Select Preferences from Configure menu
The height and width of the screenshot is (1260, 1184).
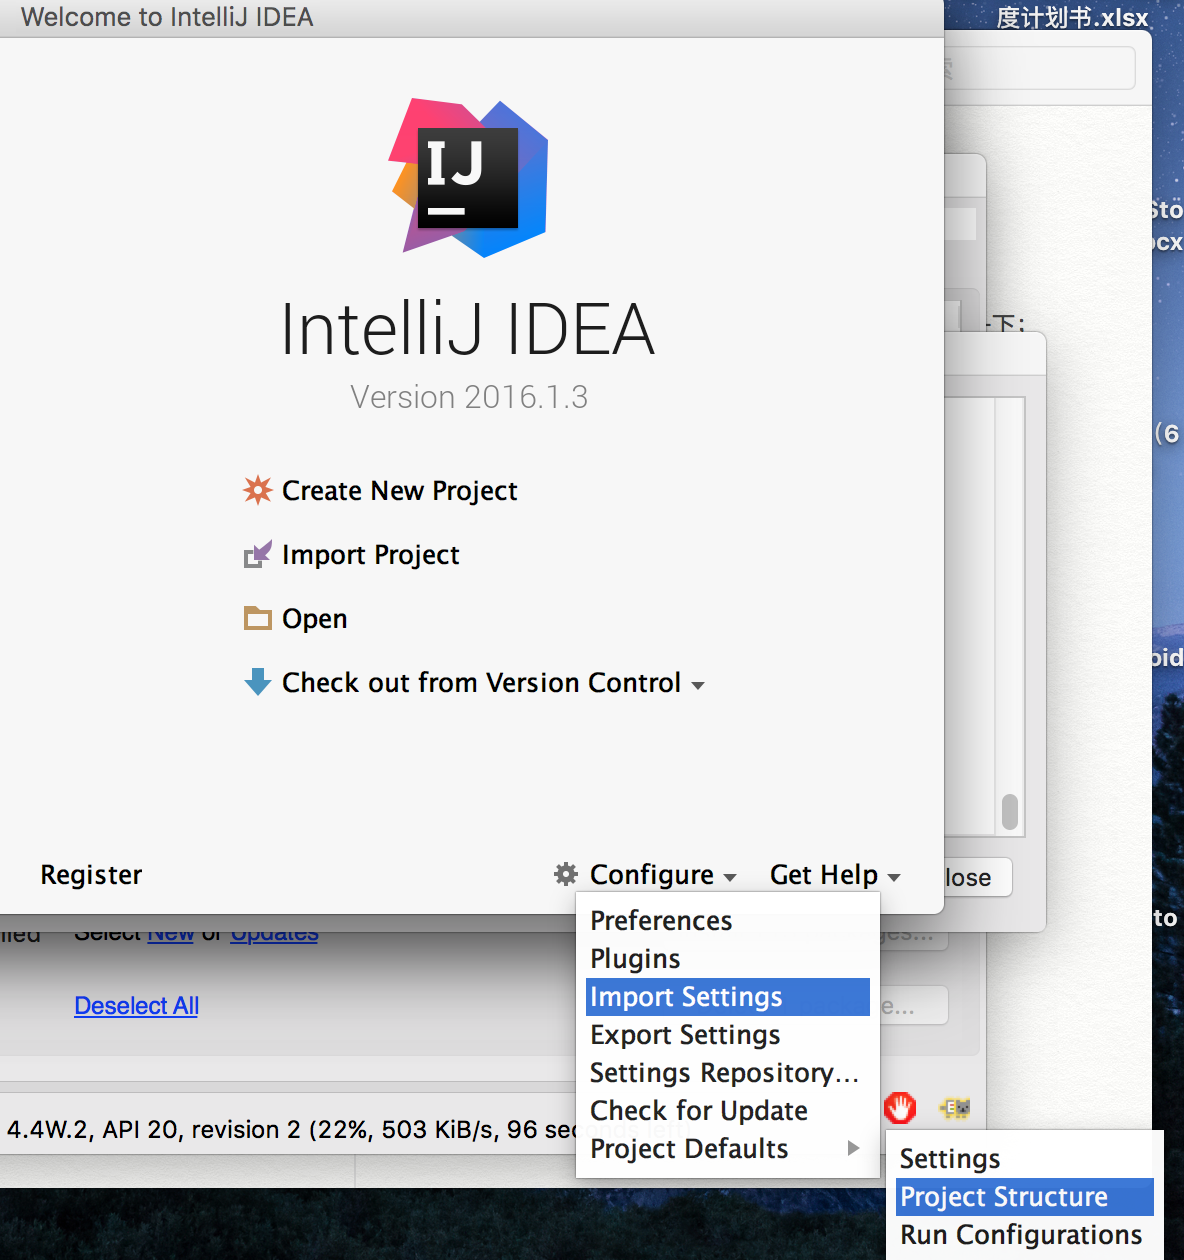tap(728, 920)
